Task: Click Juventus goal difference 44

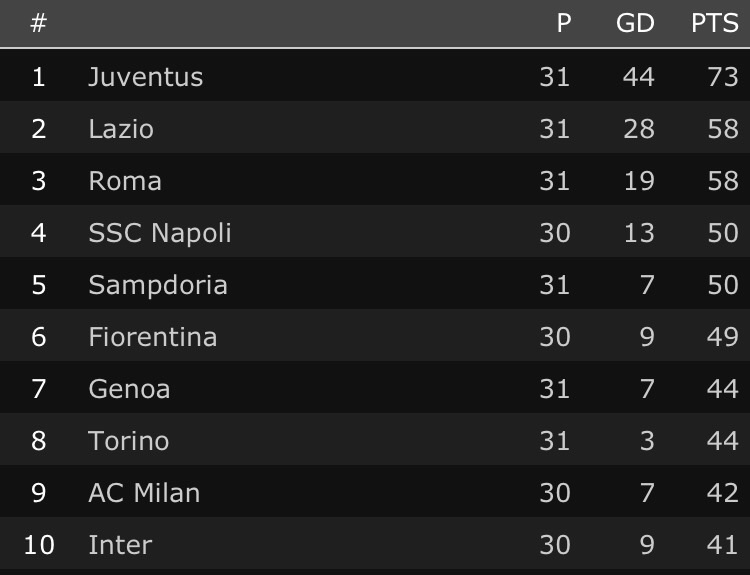Action: (638, 77)
